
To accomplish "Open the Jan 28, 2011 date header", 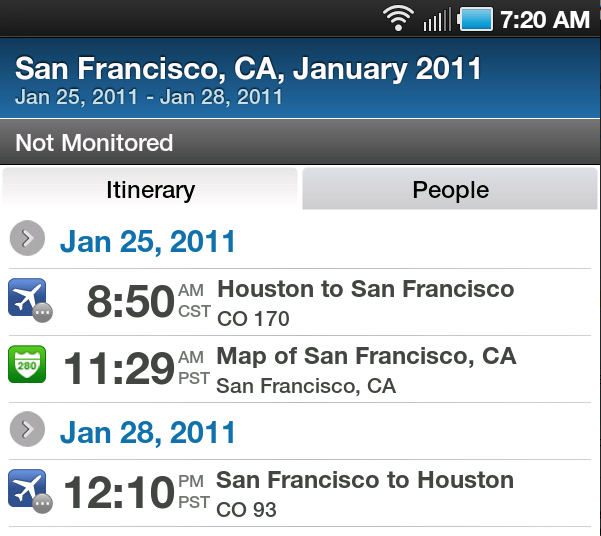I will (x=147, y=432).
